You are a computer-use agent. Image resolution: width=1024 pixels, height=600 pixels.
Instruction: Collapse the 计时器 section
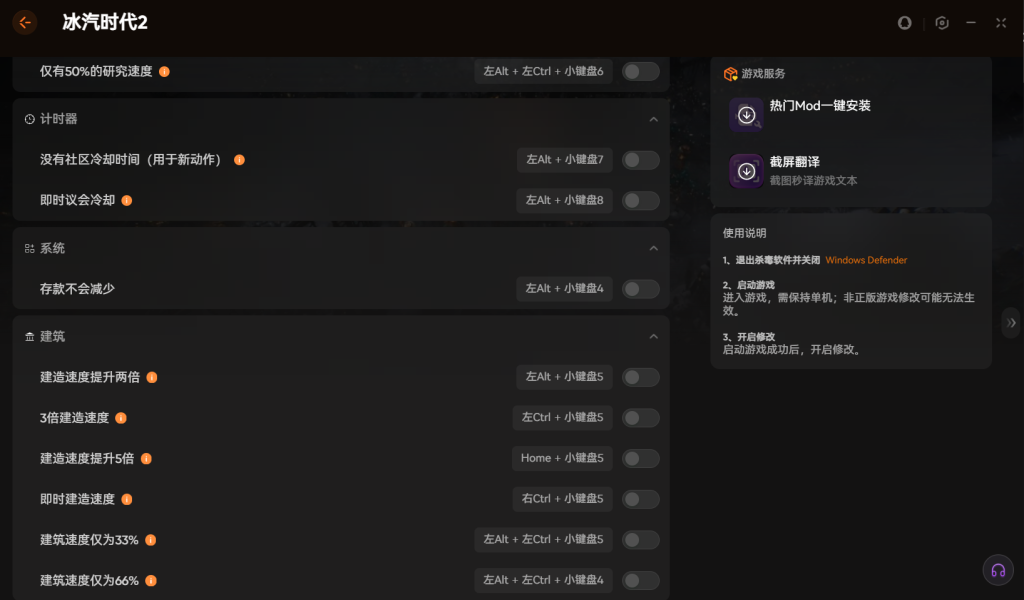(653, 119)
